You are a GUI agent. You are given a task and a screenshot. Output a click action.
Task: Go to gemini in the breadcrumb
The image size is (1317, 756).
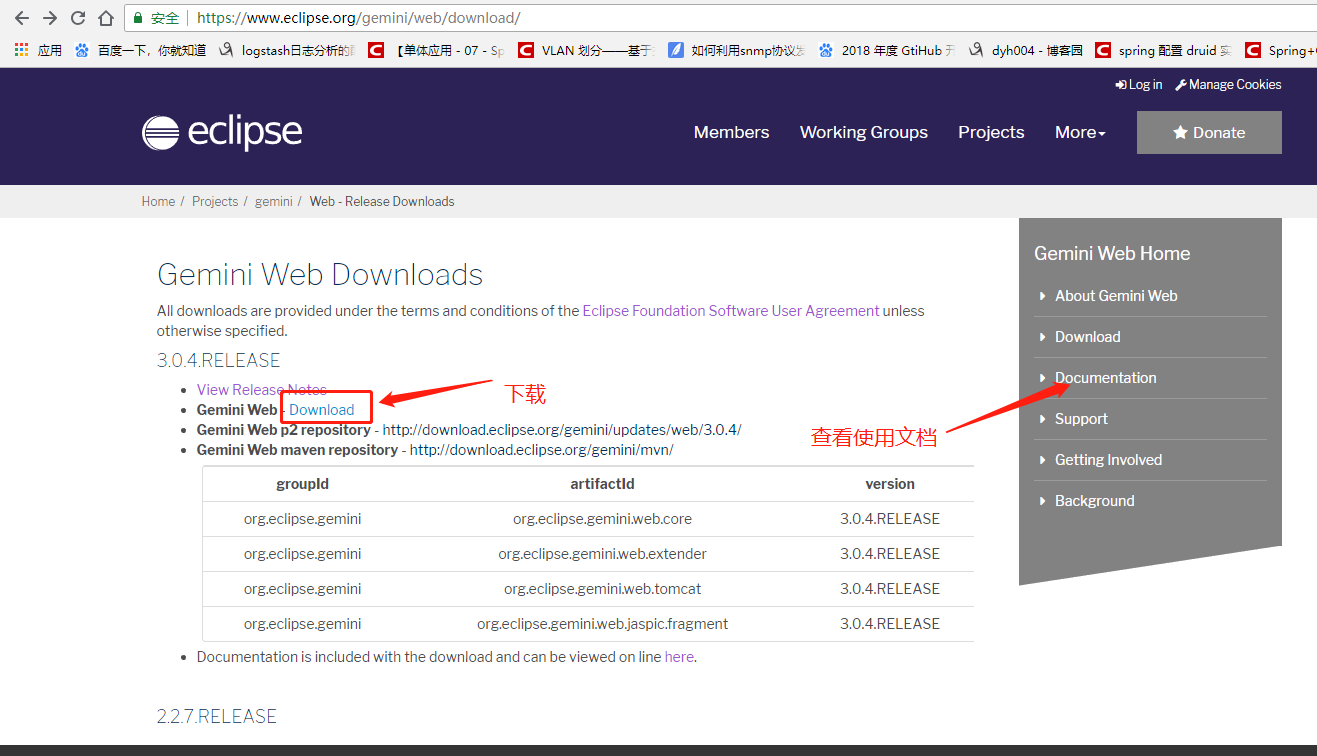click(274, 201)
